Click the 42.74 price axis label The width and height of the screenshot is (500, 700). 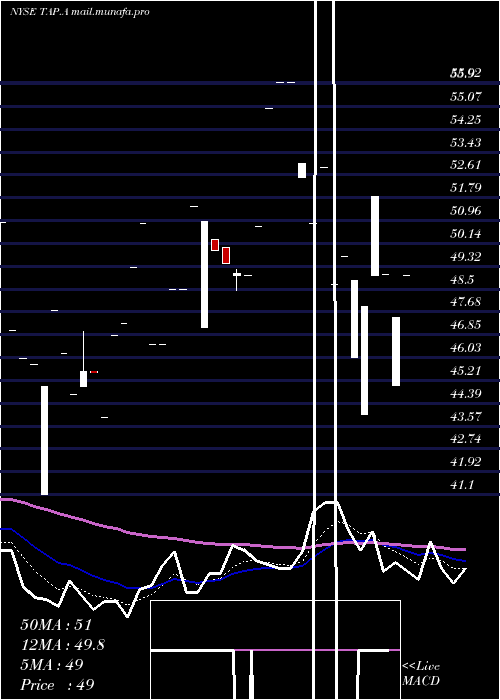(x=466, y=439)
